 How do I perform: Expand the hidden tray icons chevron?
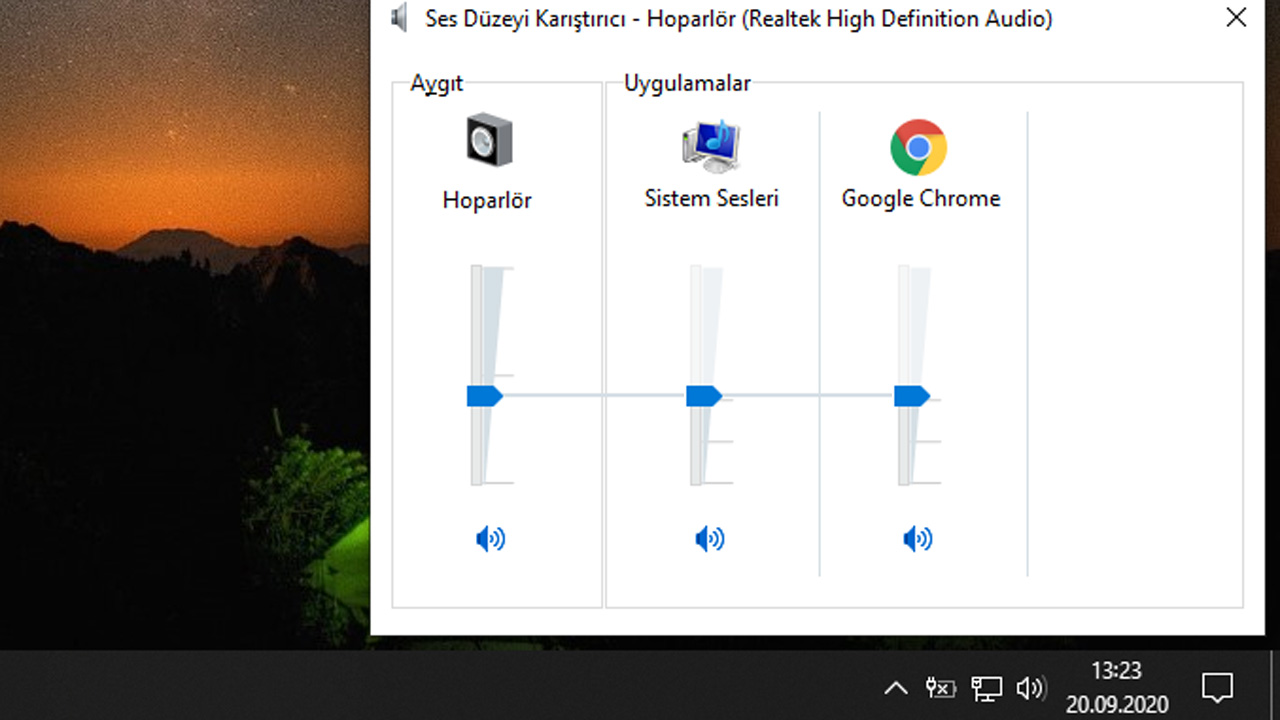pyautogui.click(x=896, y=688)
